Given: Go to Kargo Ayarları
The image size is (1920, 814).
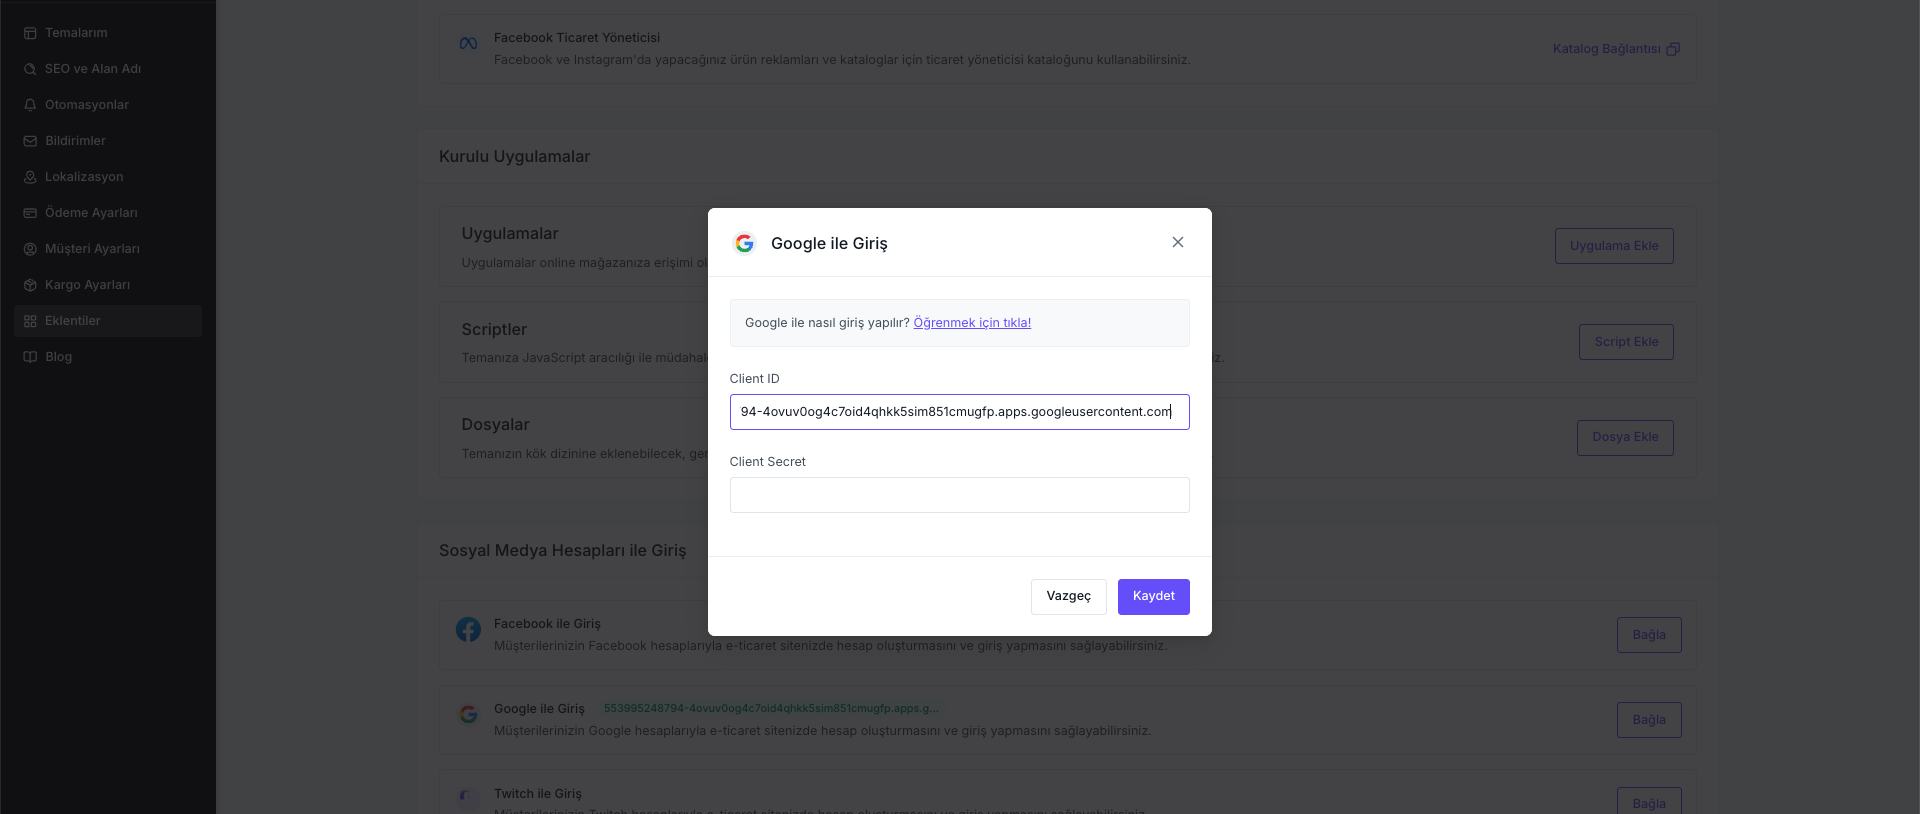Looking at the screenshot, I should click(x=108, y=285).
